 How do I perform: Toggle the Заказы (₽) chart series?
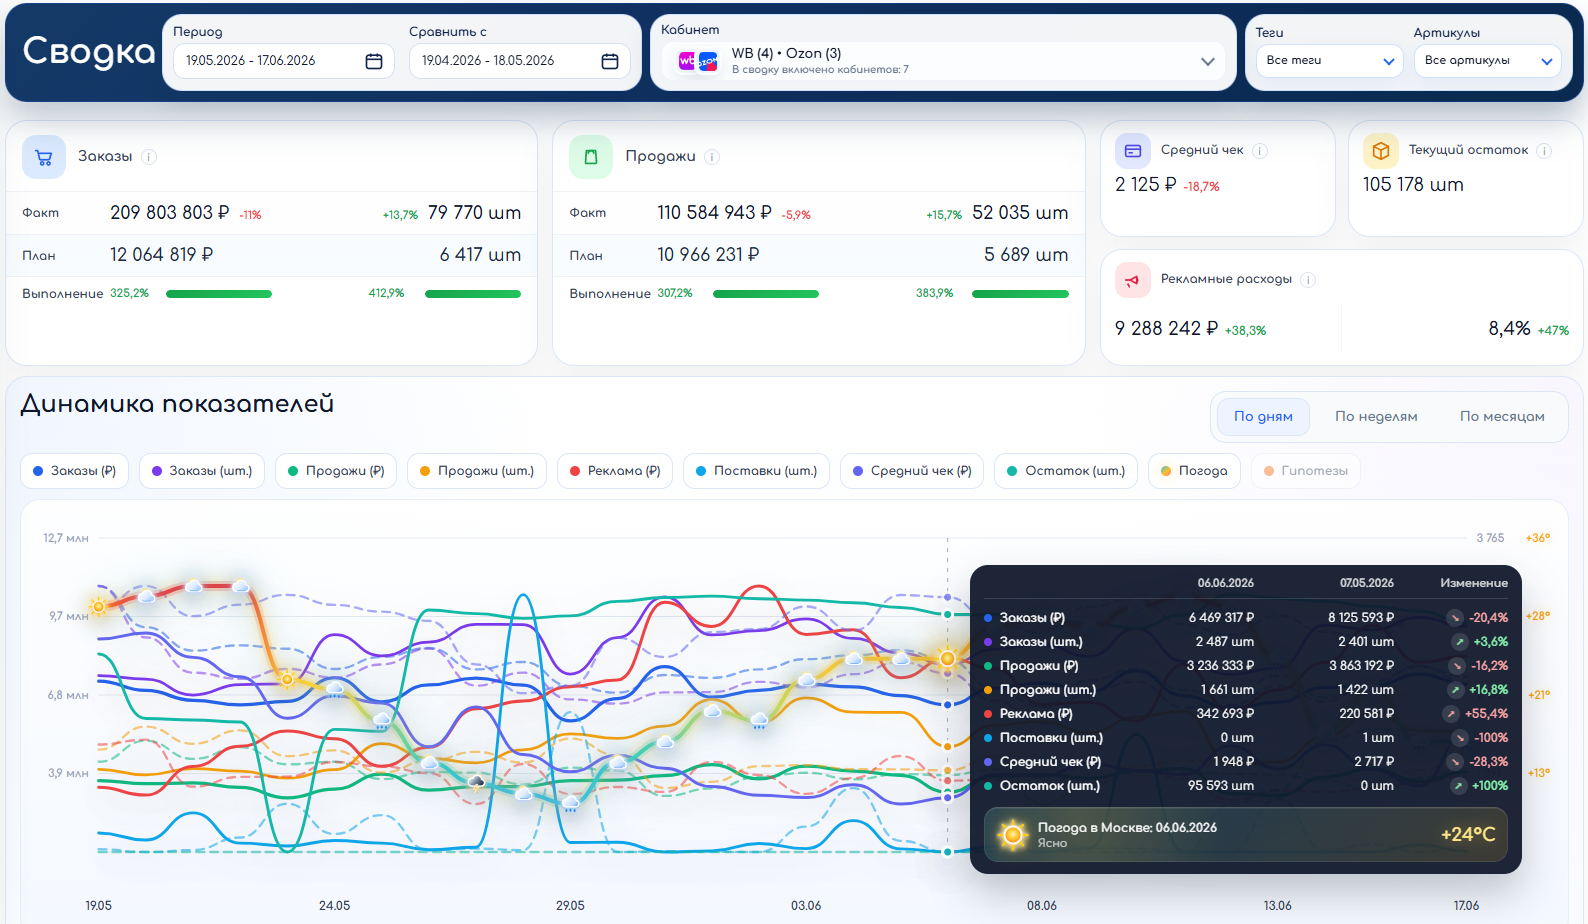pyautogui.click(x=75, y=471)
